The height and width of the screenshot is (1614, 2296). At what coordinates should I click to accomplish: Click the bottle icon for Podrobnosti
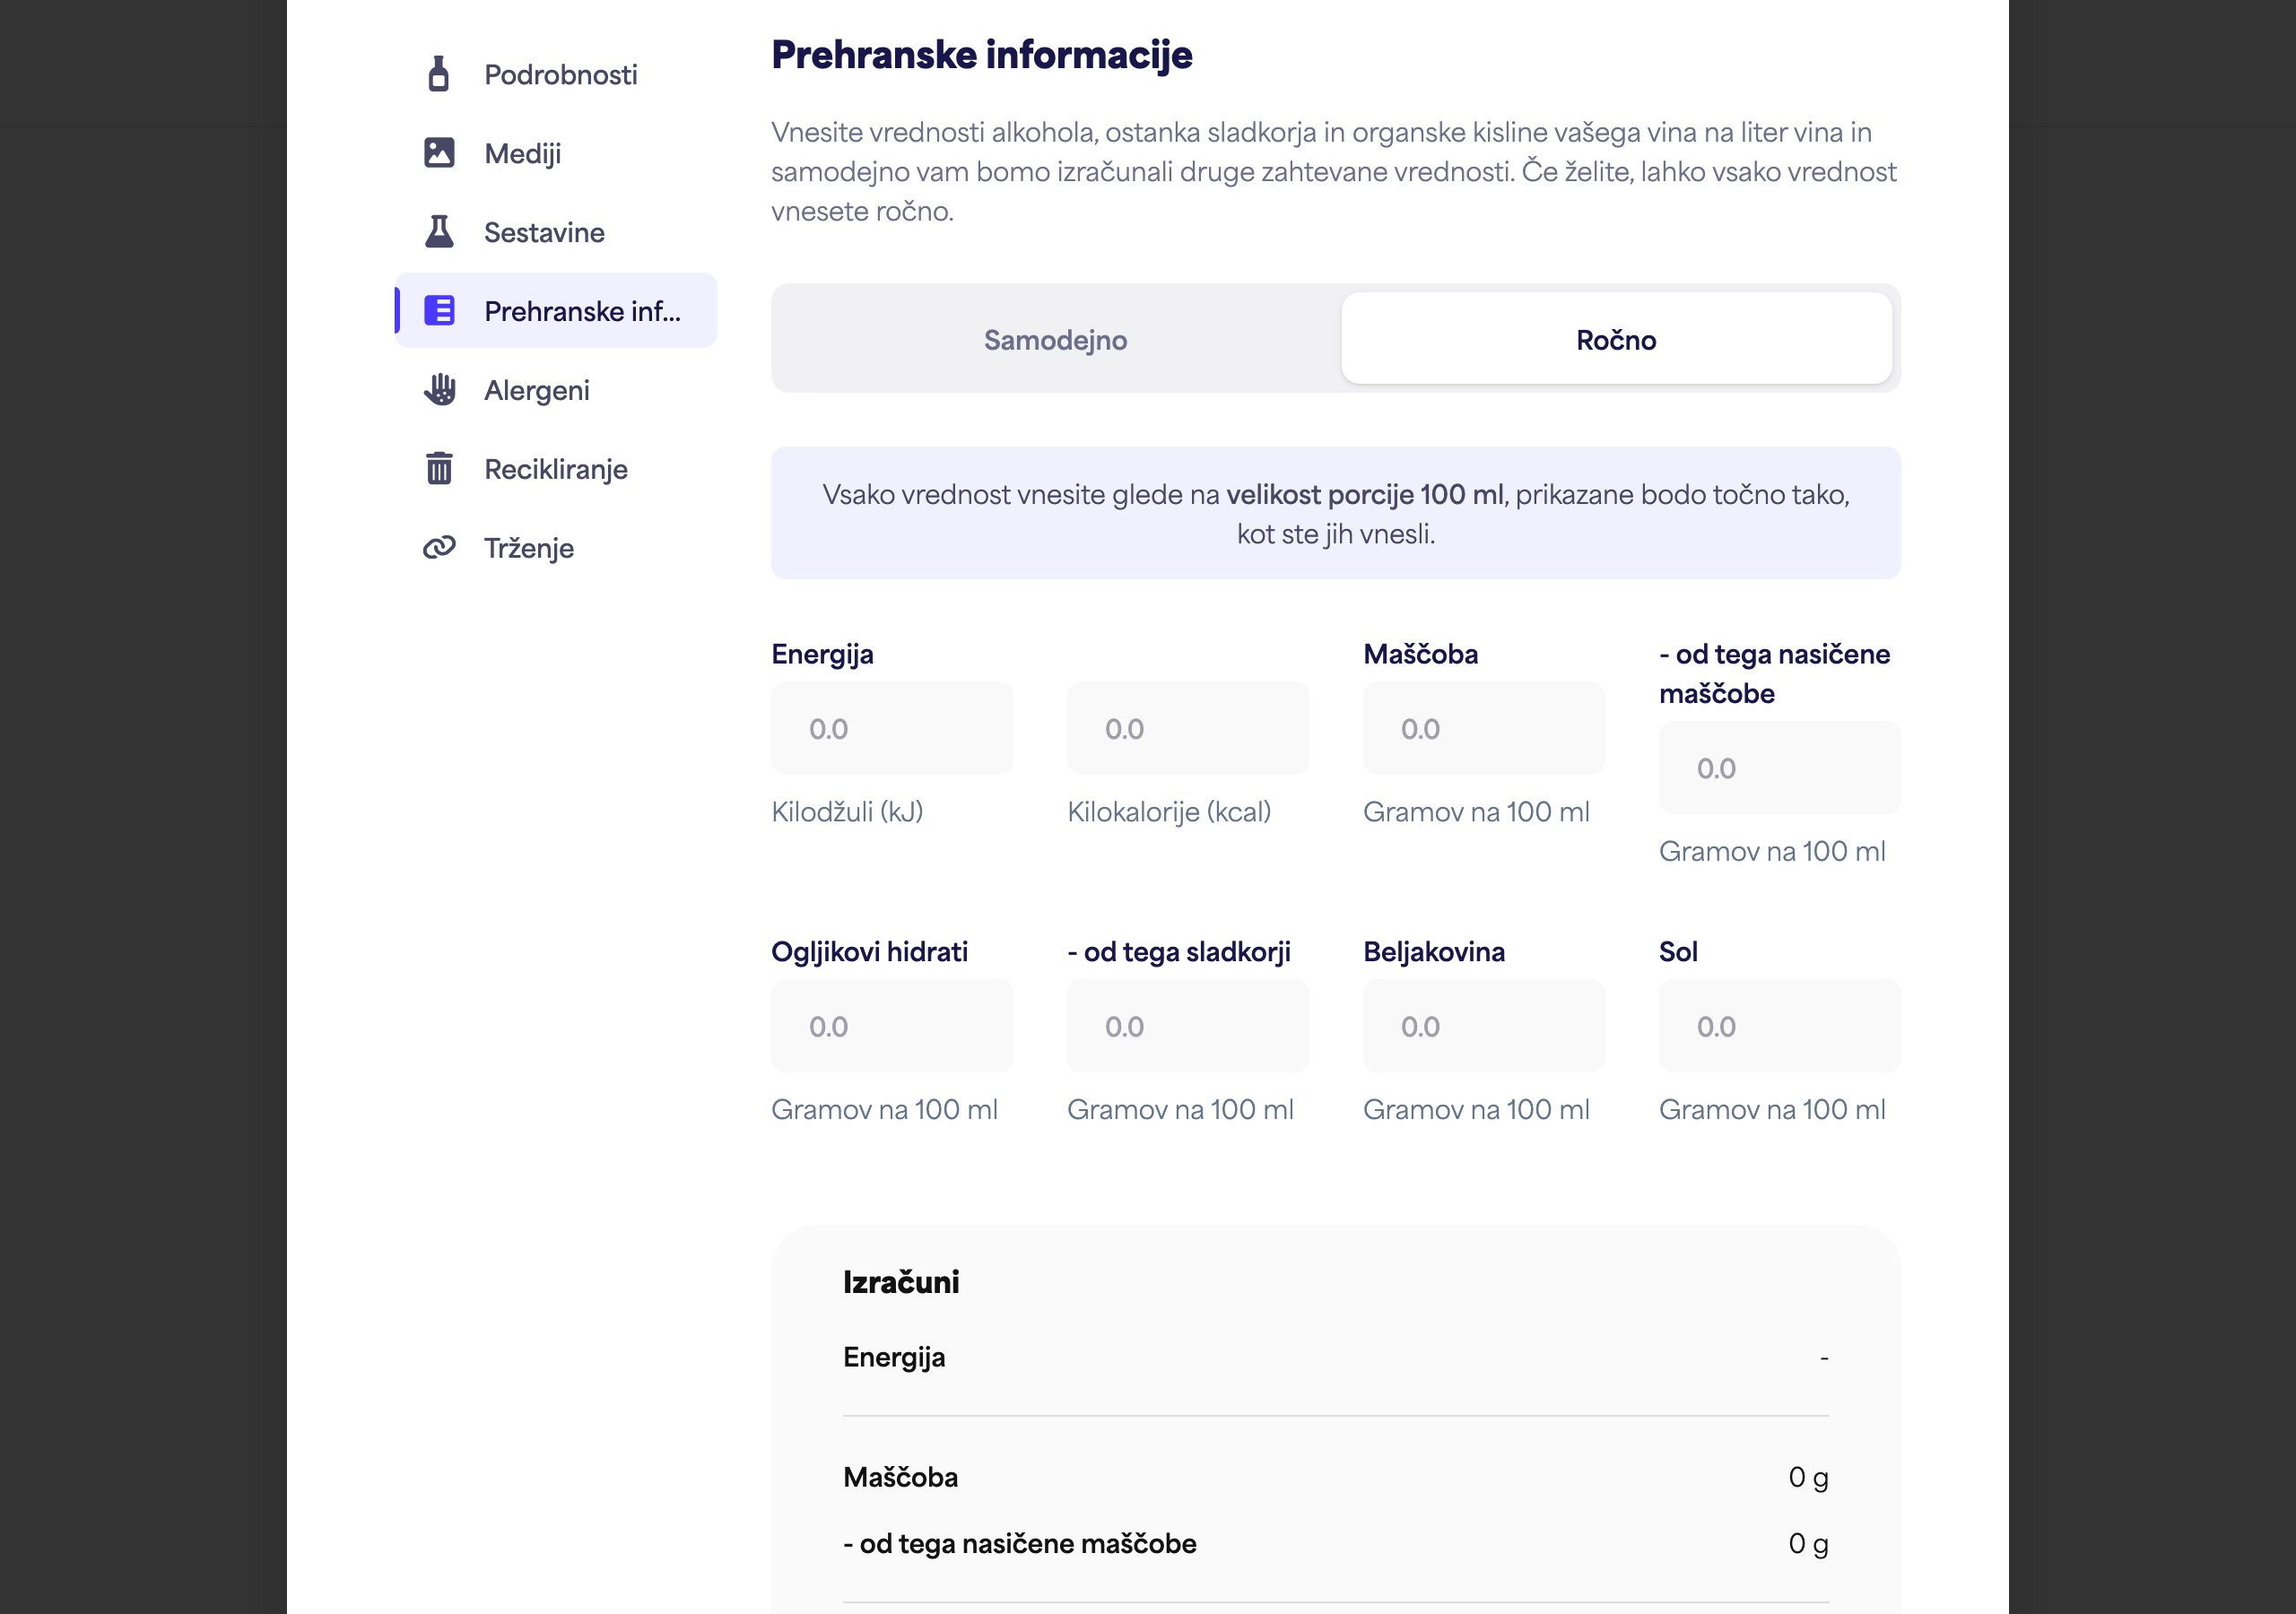pyautogui.click(x=438, y=74)
